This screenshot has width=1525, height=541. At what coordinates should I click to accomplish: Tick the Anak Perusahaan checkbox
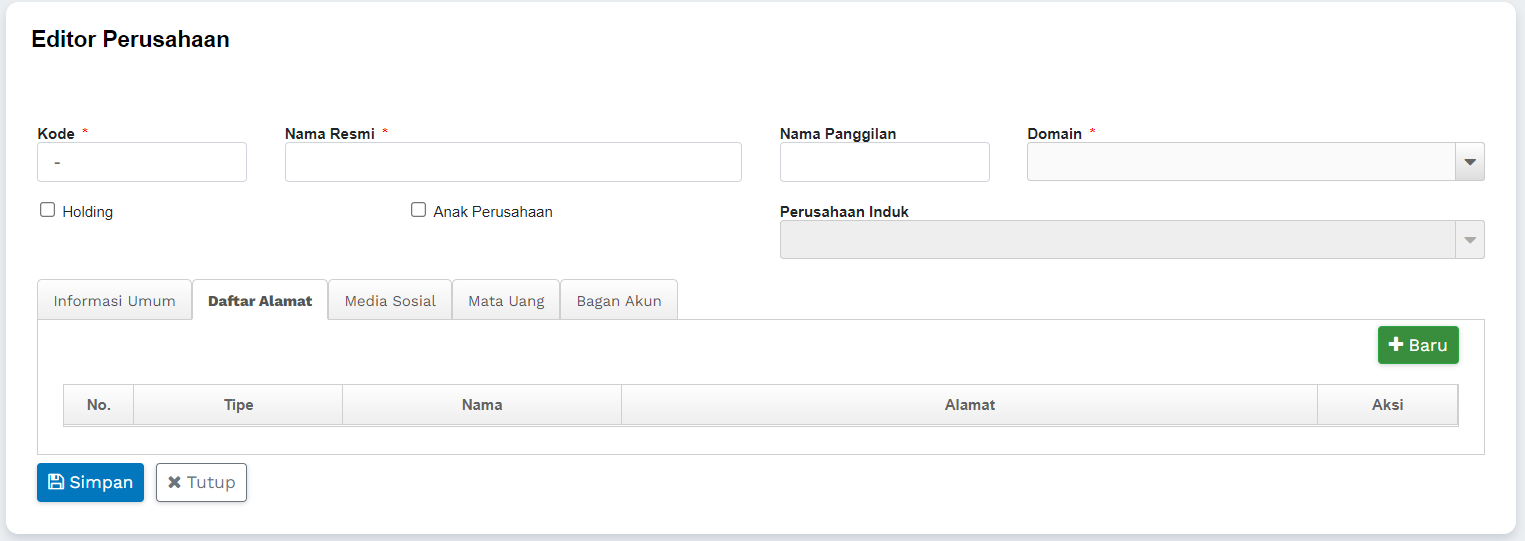[x=419, y=210]
